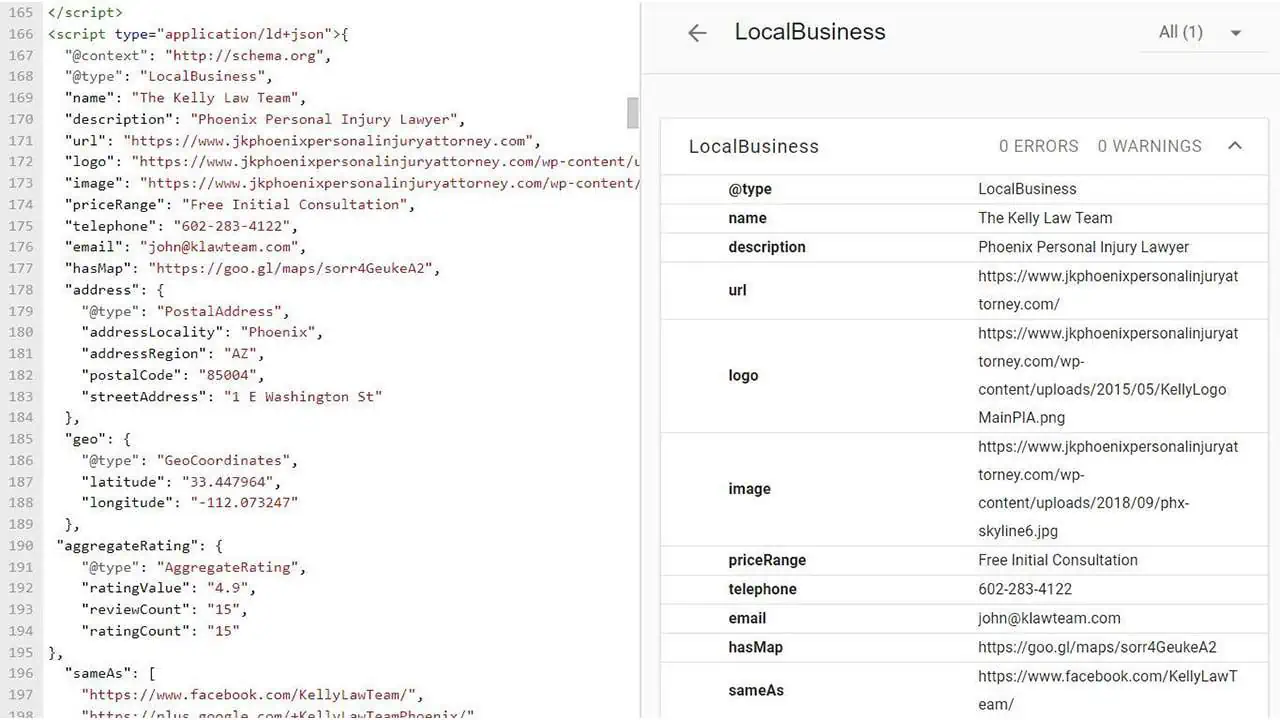Click the image property label in results

tap(749, 489)
